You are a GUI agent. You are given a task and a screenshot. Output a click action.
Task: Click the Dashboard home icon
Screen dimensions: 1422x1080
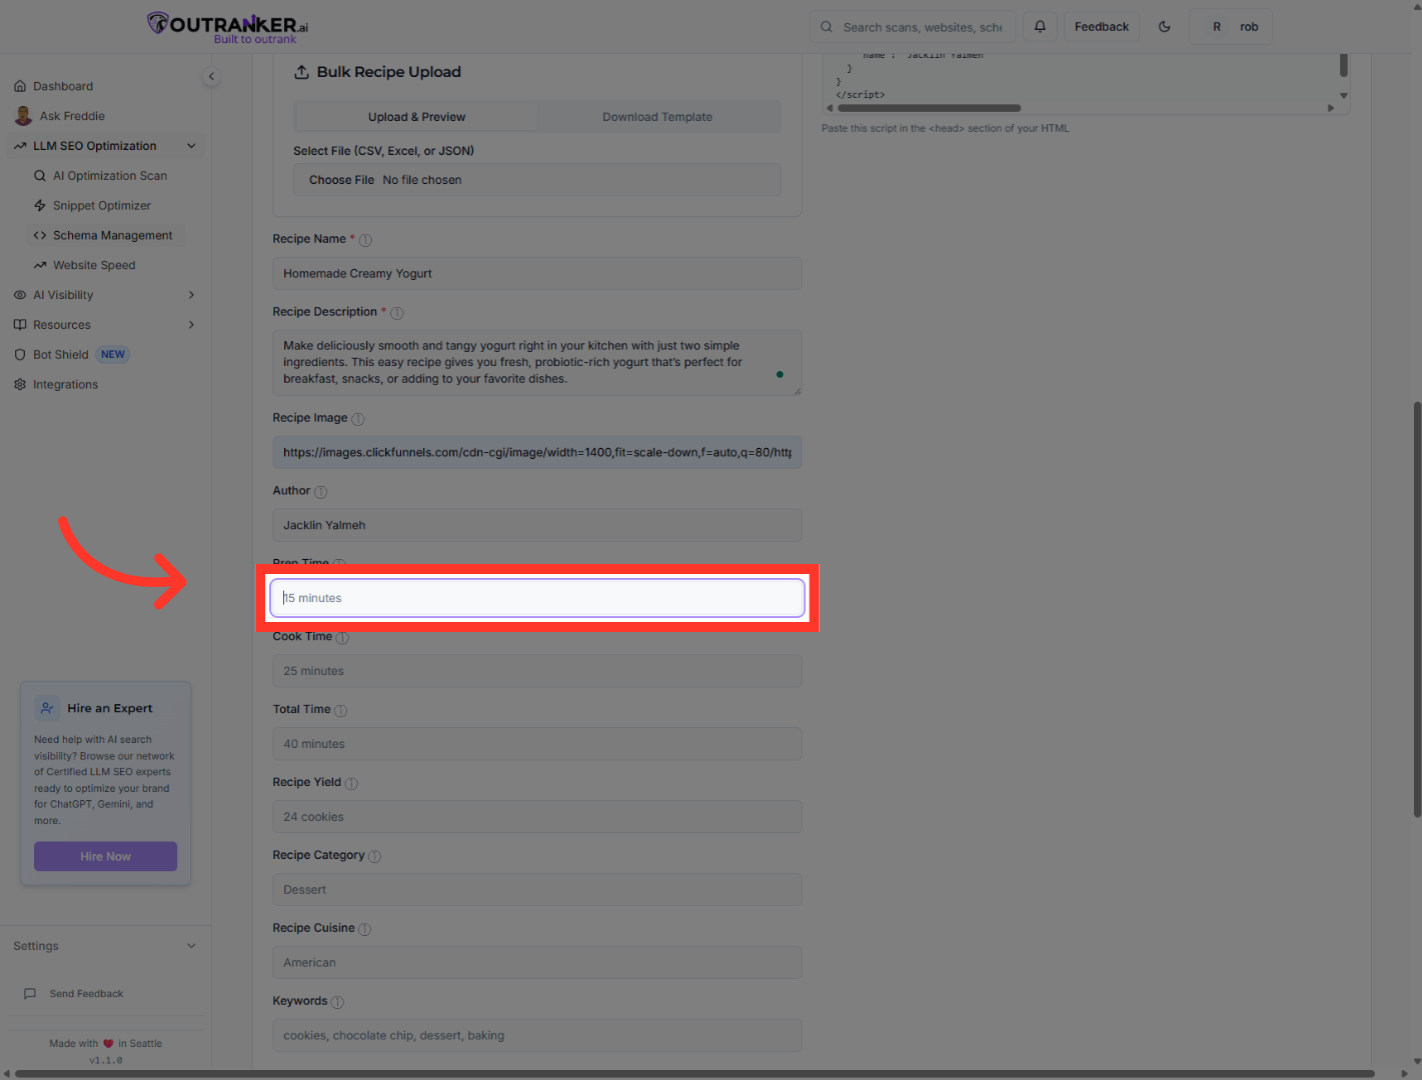pos(20,86)
